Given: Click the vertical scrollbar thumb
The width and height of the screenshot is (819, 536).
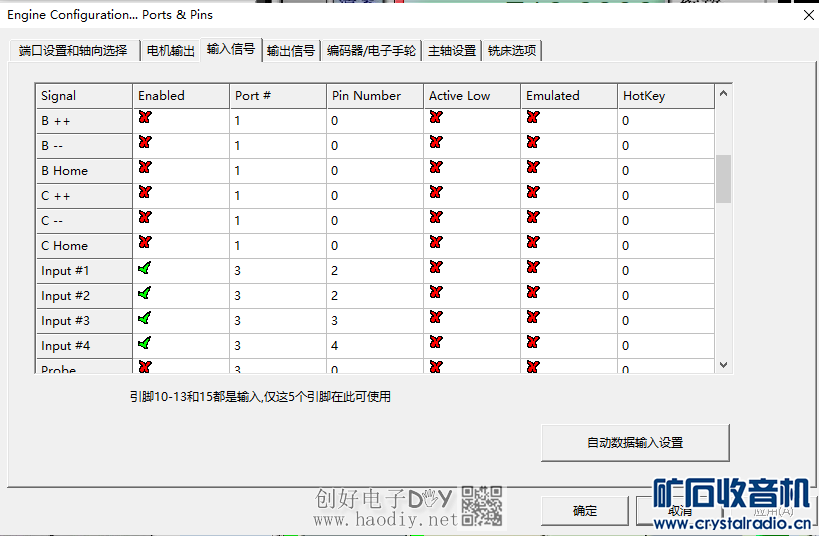Looking at the screenshot, I should point(723,179).
